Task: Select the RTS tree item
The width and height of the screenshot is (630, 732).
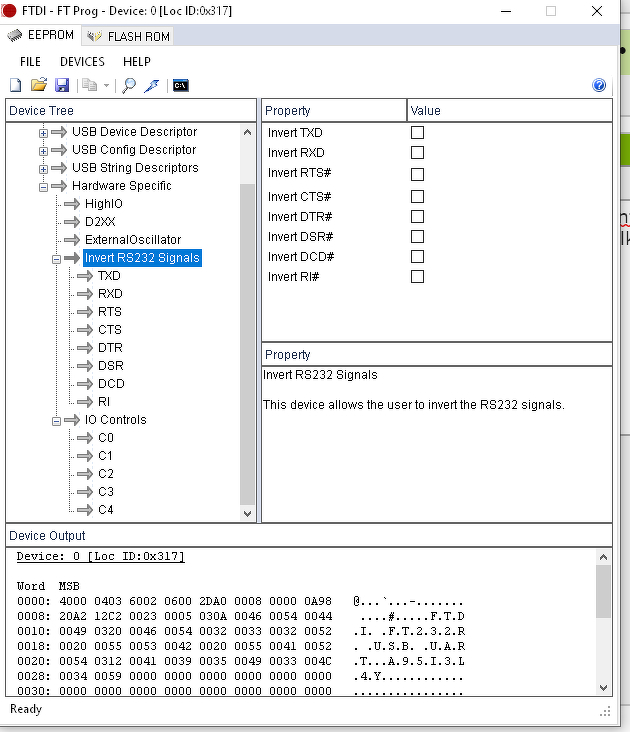Action: click(110, 312)
